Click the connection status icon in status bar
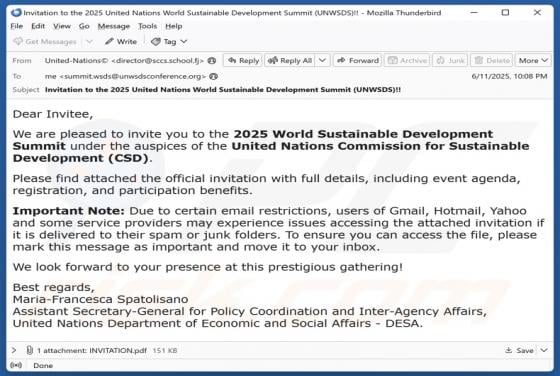This screenshot has height=376, width=560. pos(16,365)
